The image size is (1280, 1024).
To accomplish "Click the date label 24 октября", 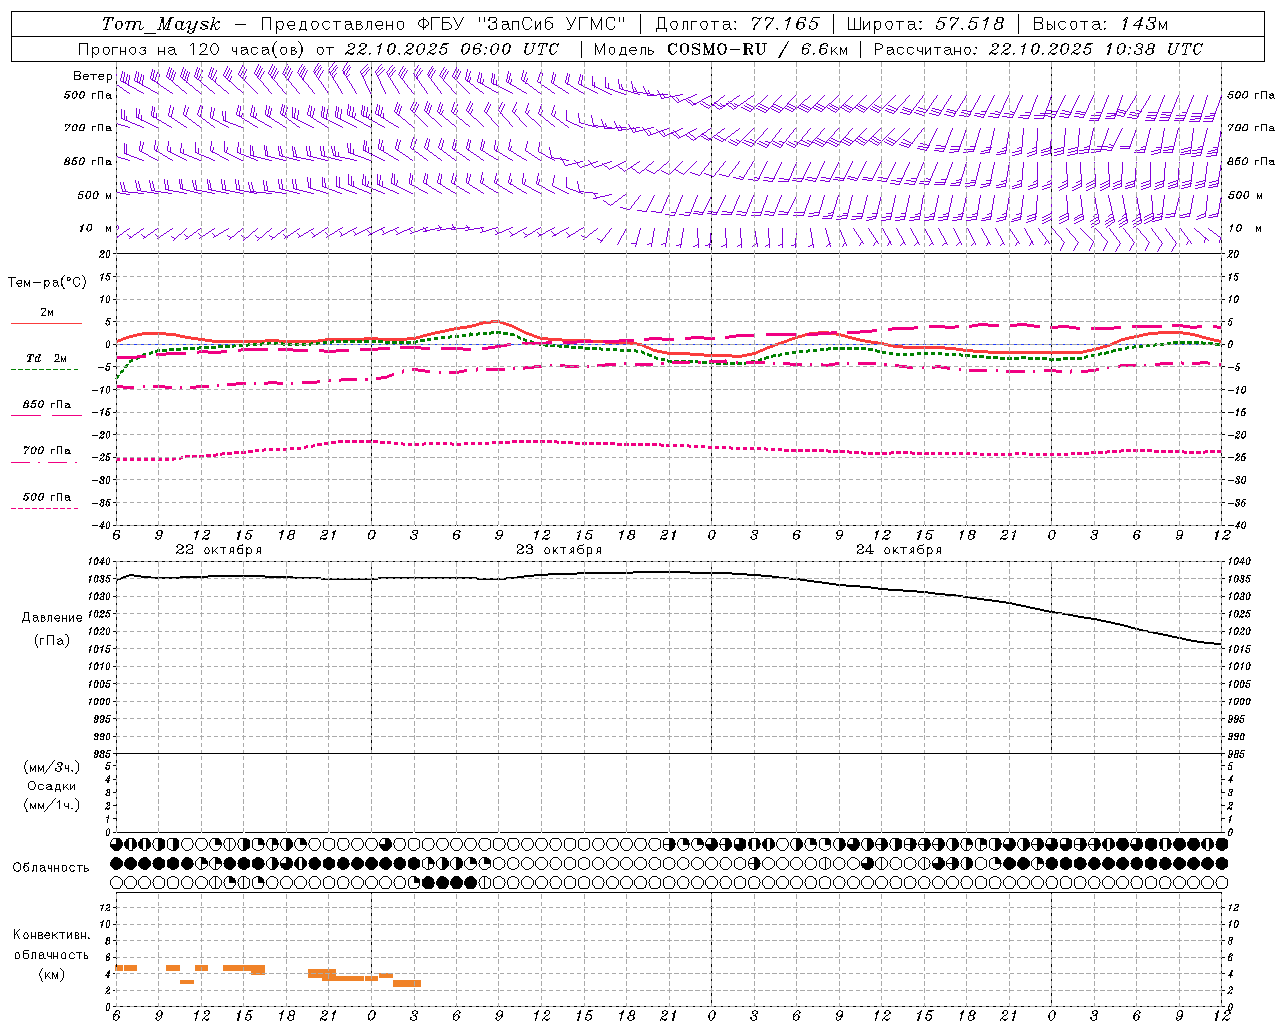I will click(899, 550).
